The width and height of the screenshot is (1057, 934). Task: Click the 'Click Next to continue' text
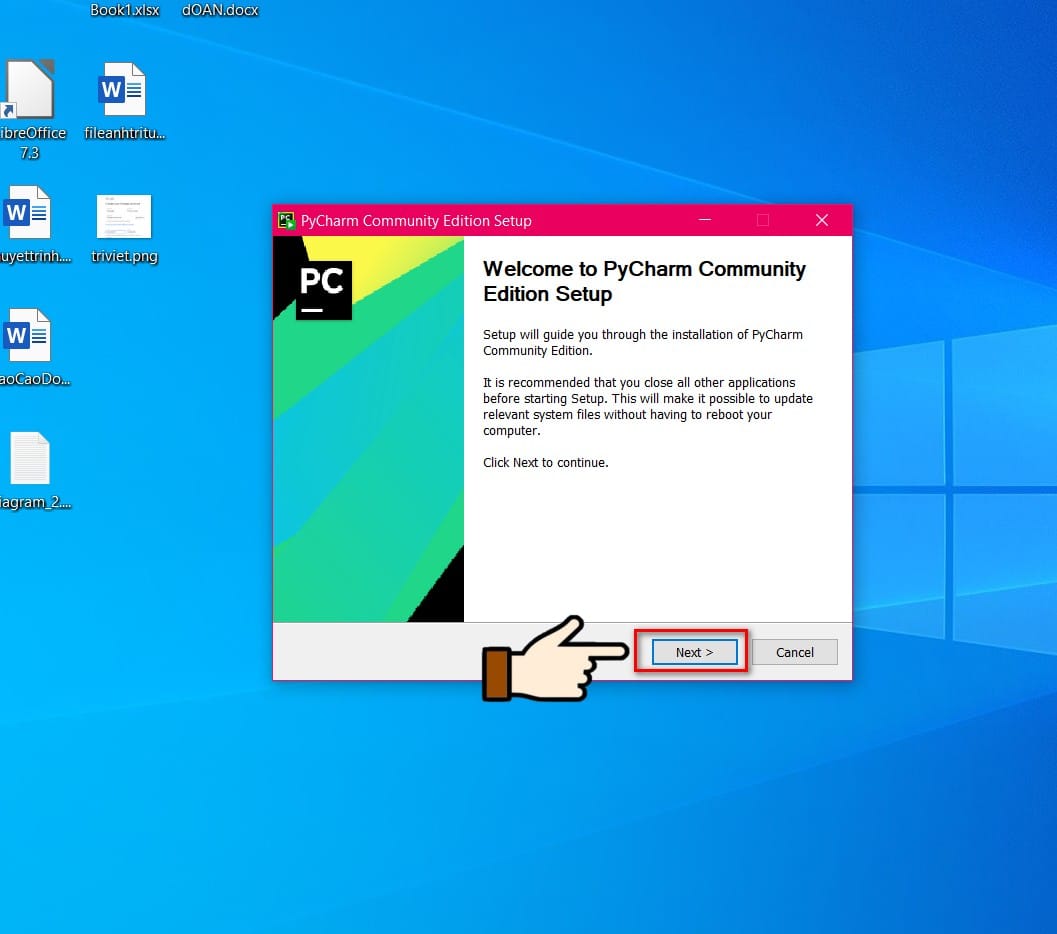coord(545,462)
